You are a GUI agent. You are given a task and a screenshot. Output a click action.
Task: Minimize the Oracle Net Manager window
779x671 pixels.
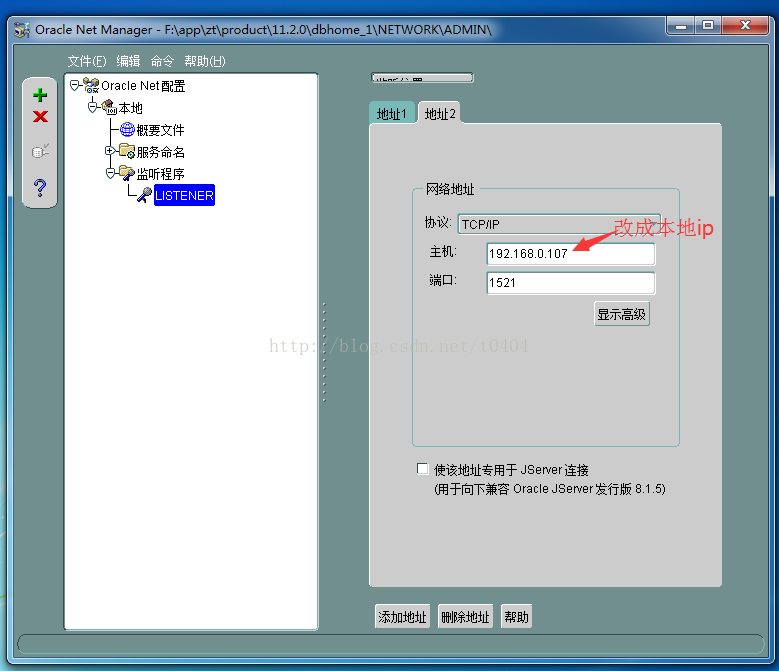click(681, 26)
